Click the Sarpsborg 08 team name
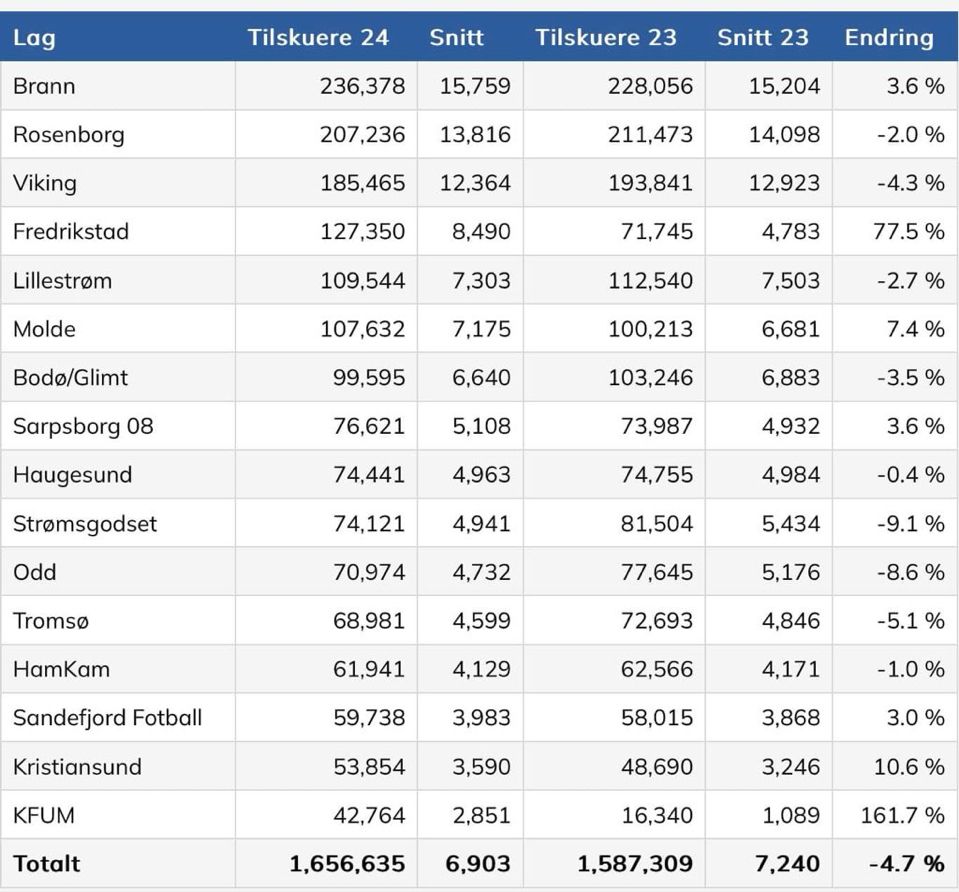959x892 pixels. (83, 427)
